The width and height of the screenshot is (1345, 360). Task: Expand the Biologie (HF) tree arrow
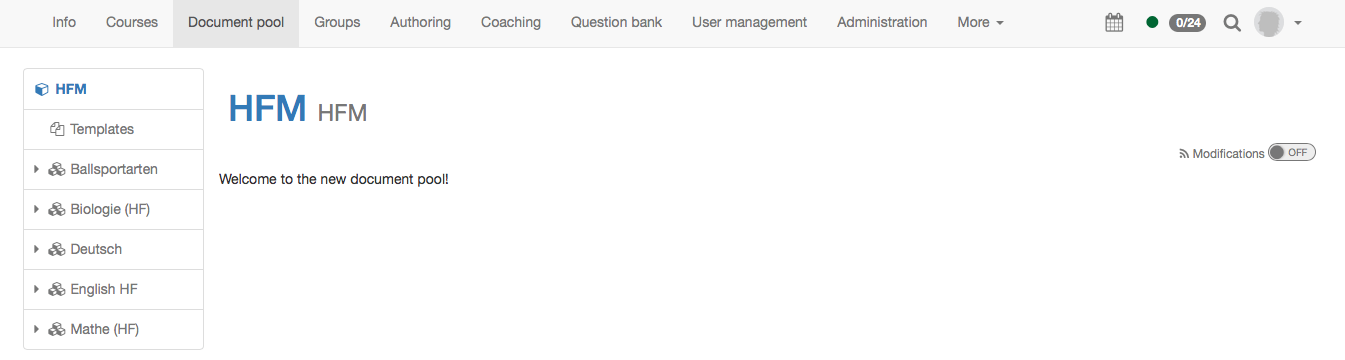tap(37, 209)
